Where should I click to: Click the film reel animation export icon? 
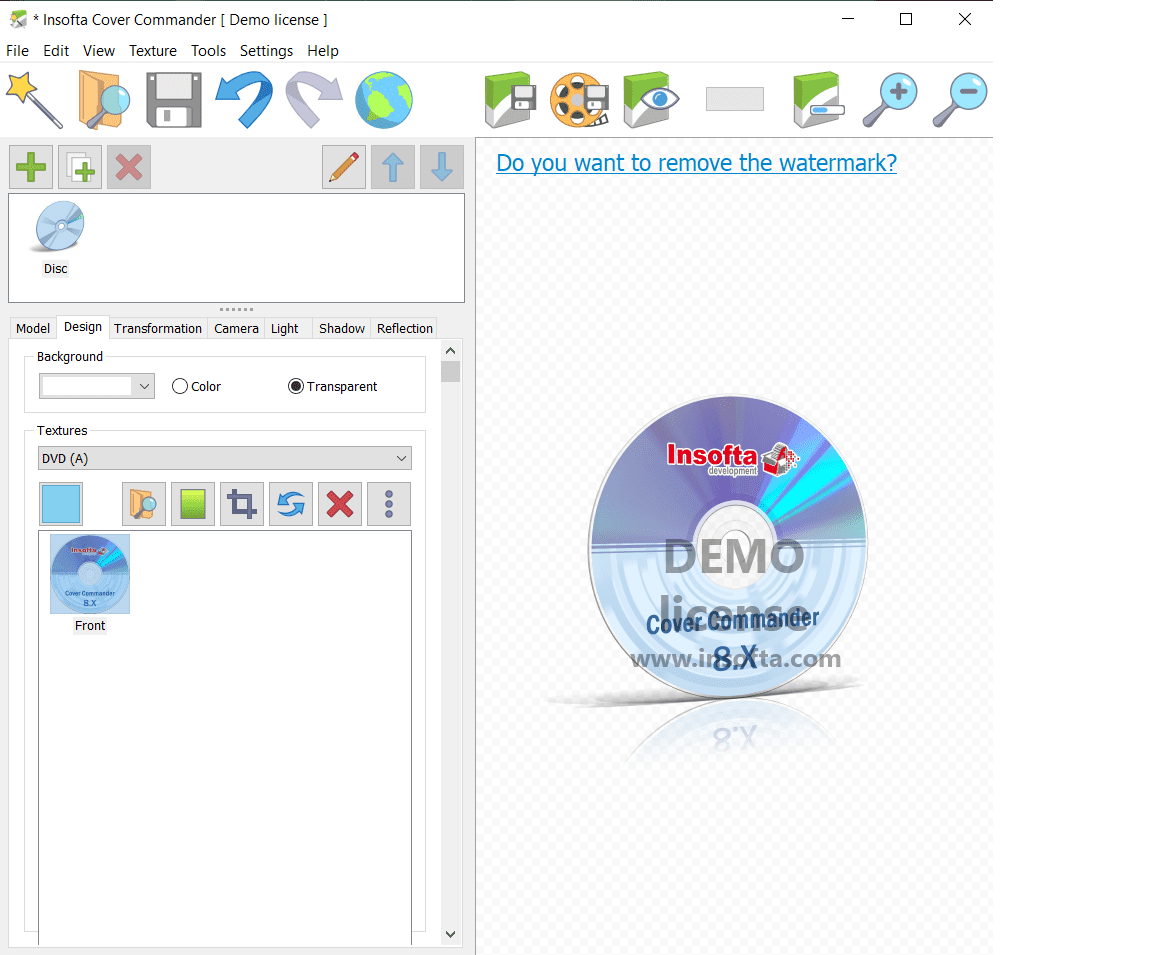click(x=580, y=100)
